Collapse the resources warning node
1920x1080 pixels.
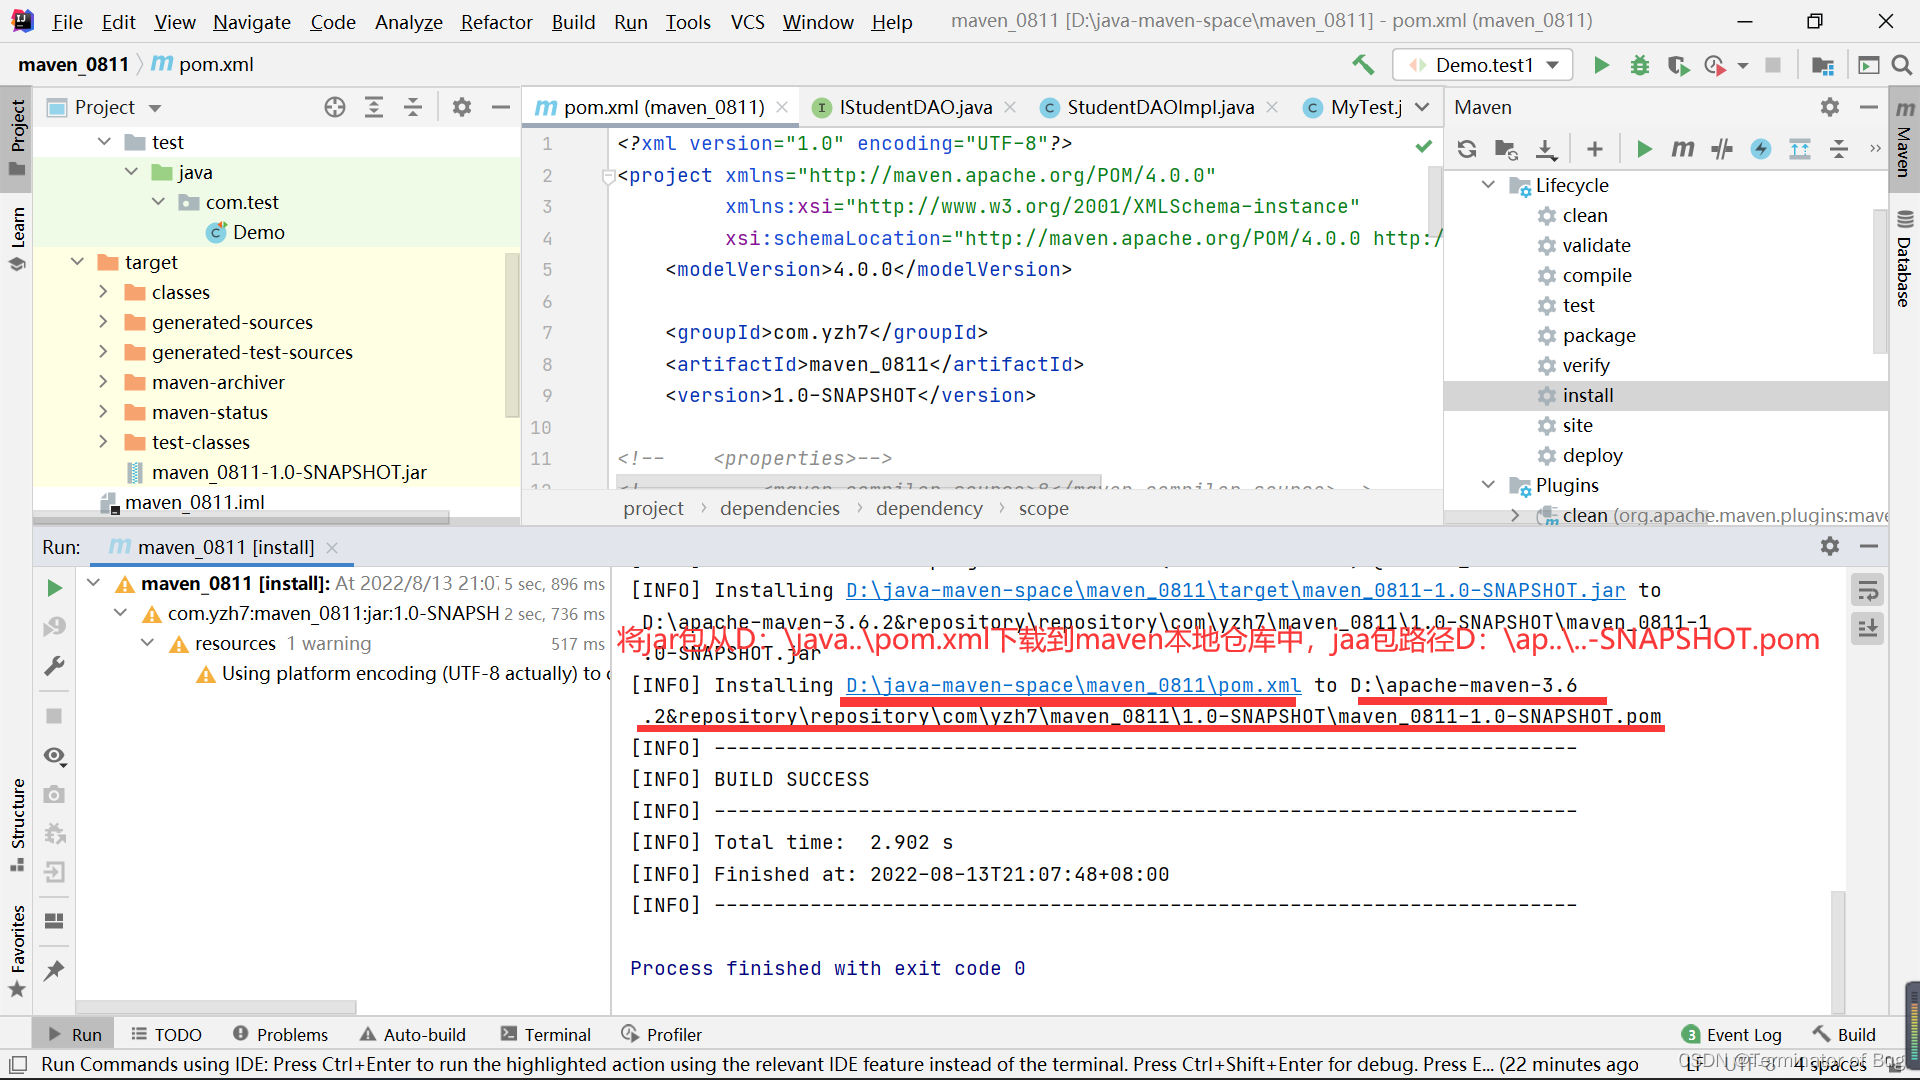point(147,643)
